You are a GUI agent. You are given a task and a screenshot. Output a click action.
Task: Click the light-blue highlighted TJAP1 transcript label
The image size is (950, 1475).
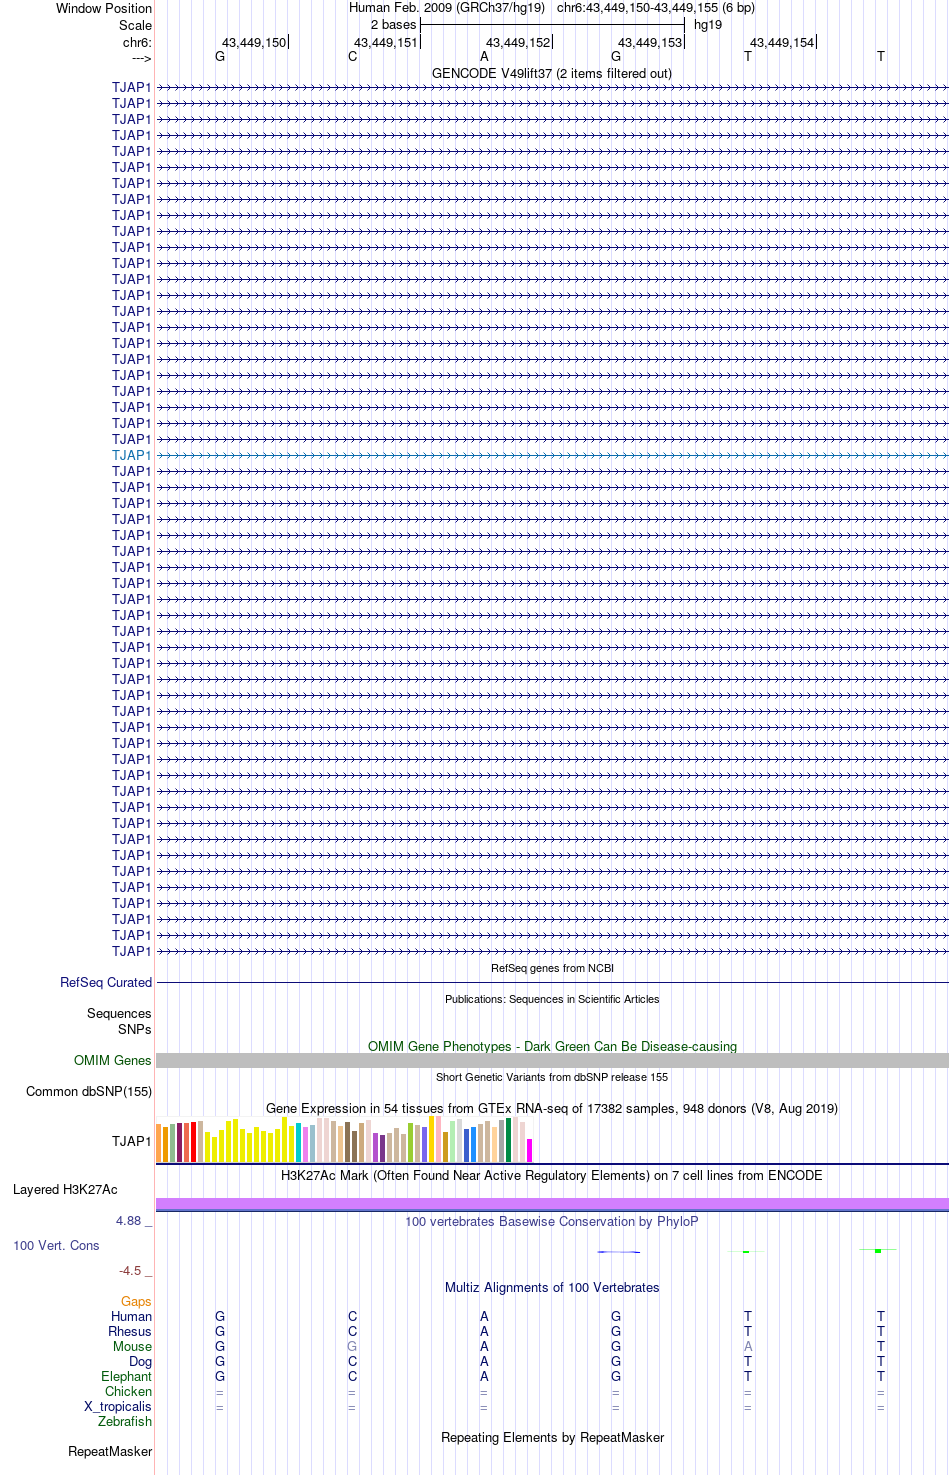pyautogui.click(x=132, y=455)
